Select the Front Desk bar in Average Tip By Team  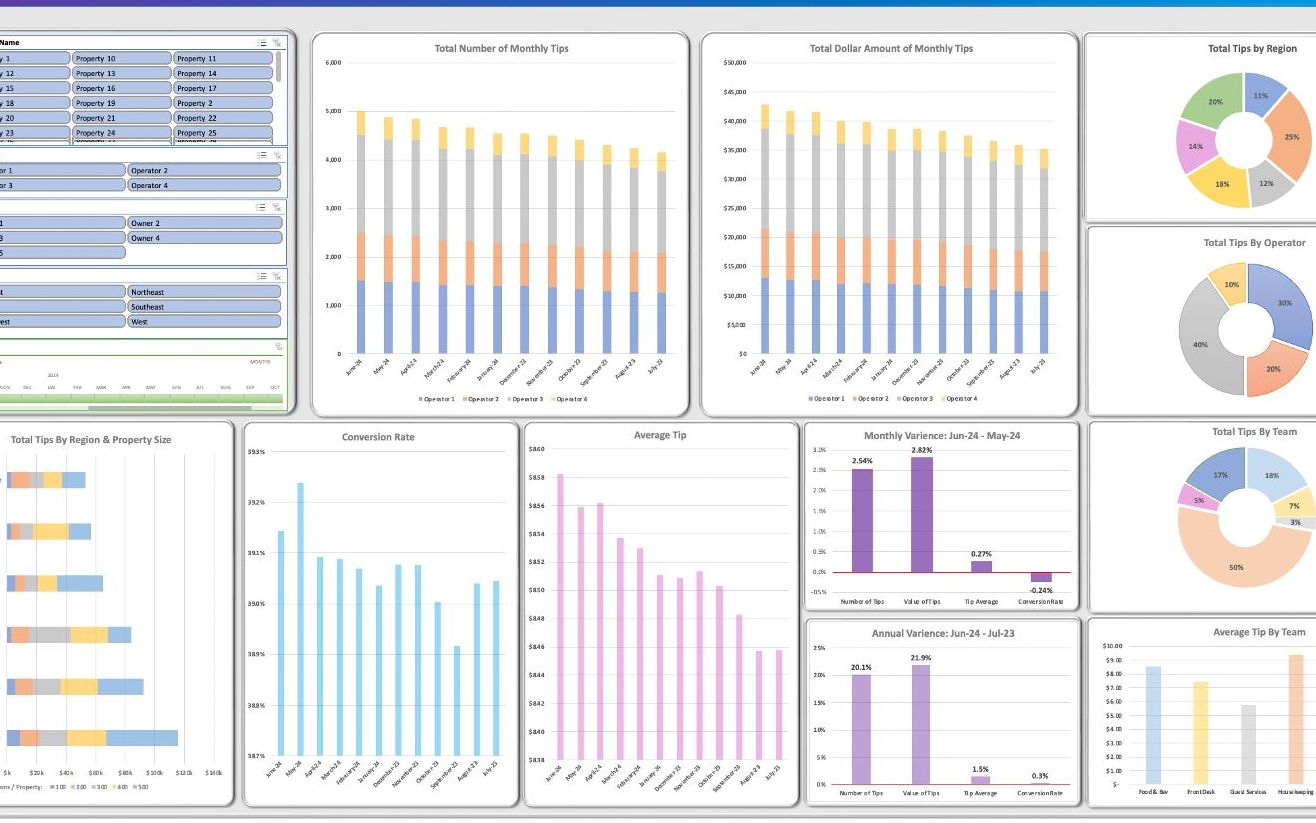(x=1200, y=733)
